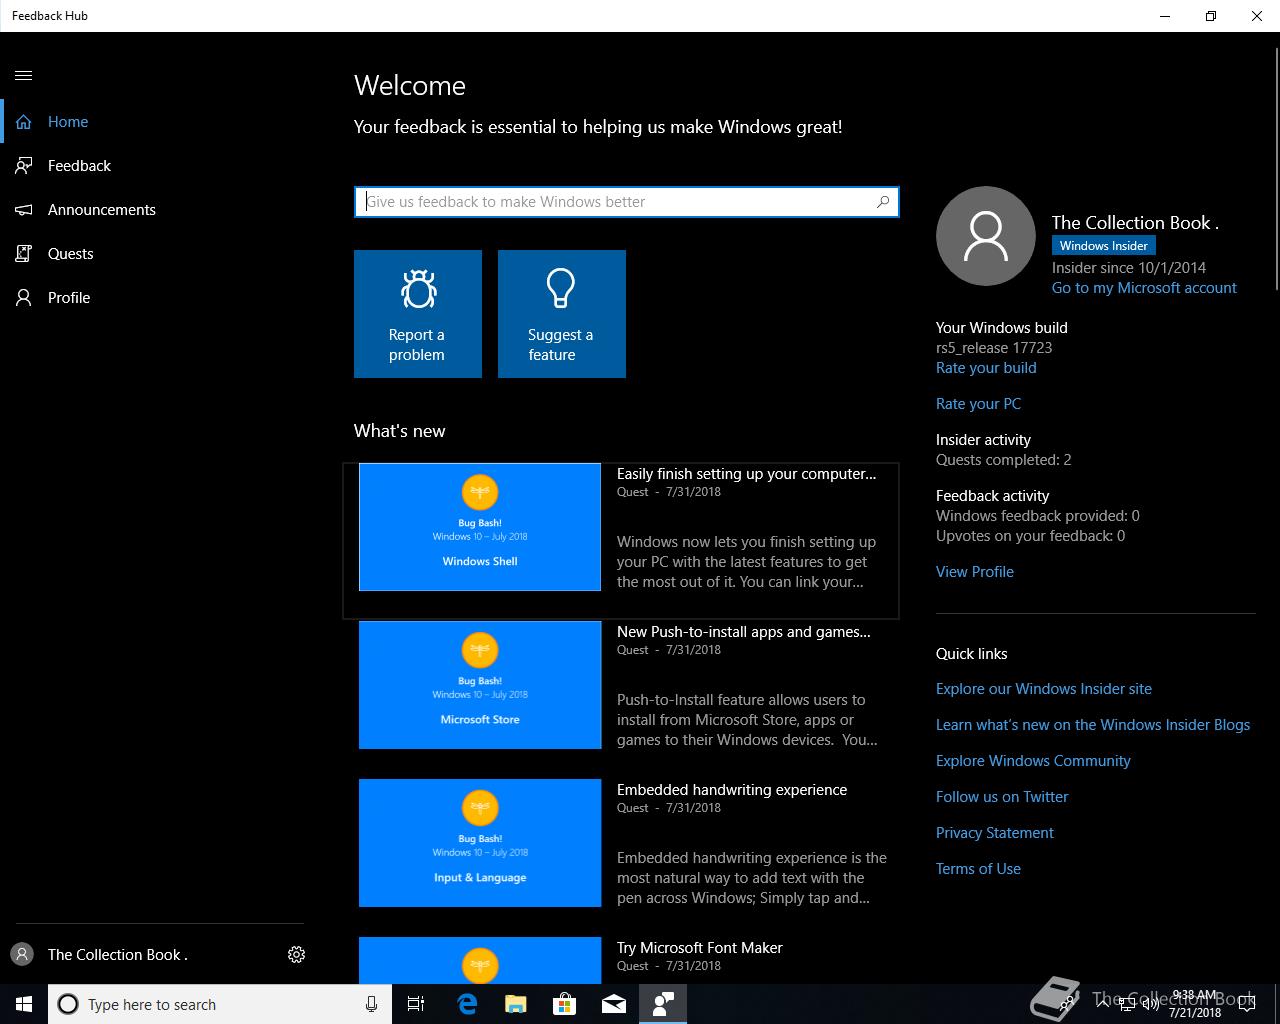Screen dimensions: 1280x1024
Task: Click the Rate your build link
Action: [986, 368]
